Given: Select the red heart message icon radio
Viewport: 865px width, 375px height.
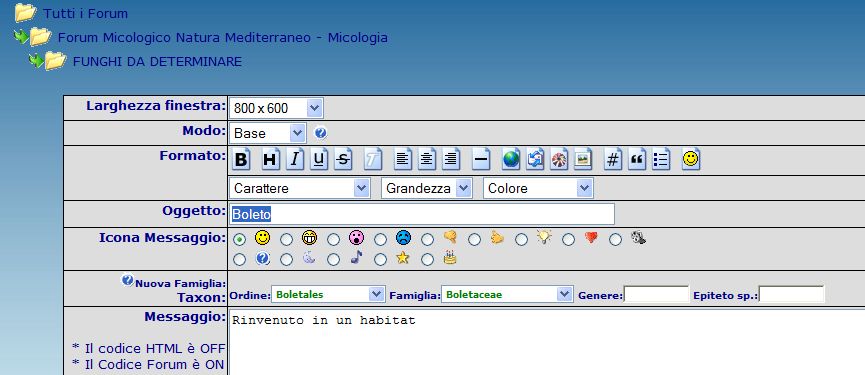Looking at the screenshot, I should (568, 239).
